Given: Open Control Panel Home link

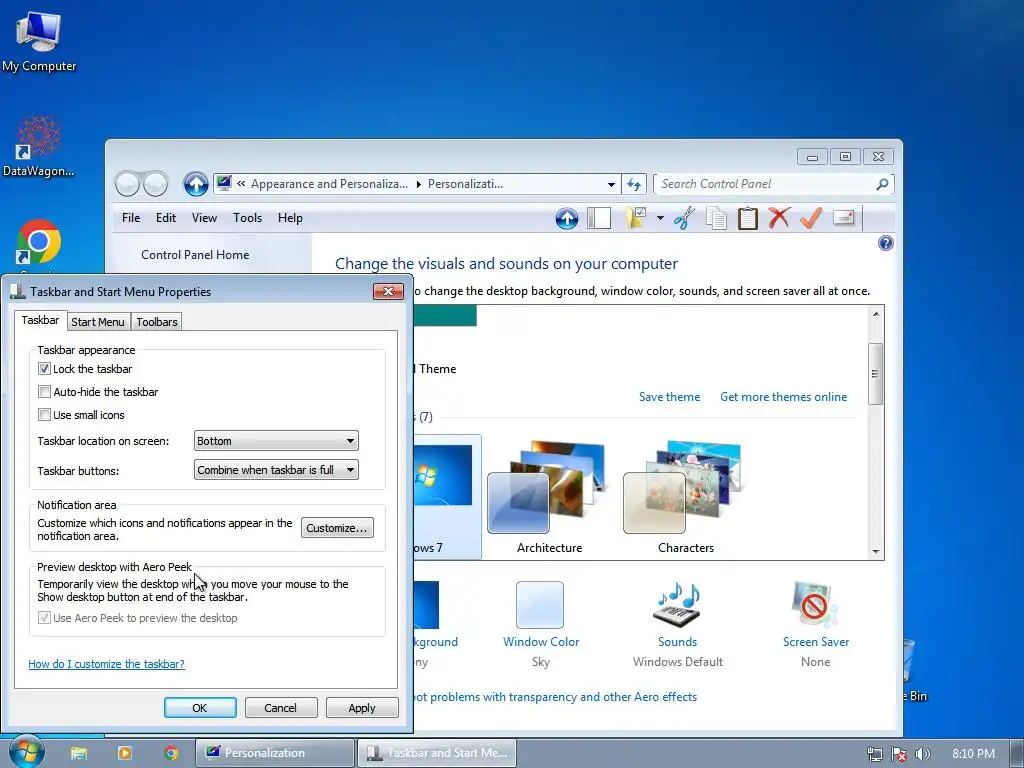Looking at the screenshot, I should point(195,255).
